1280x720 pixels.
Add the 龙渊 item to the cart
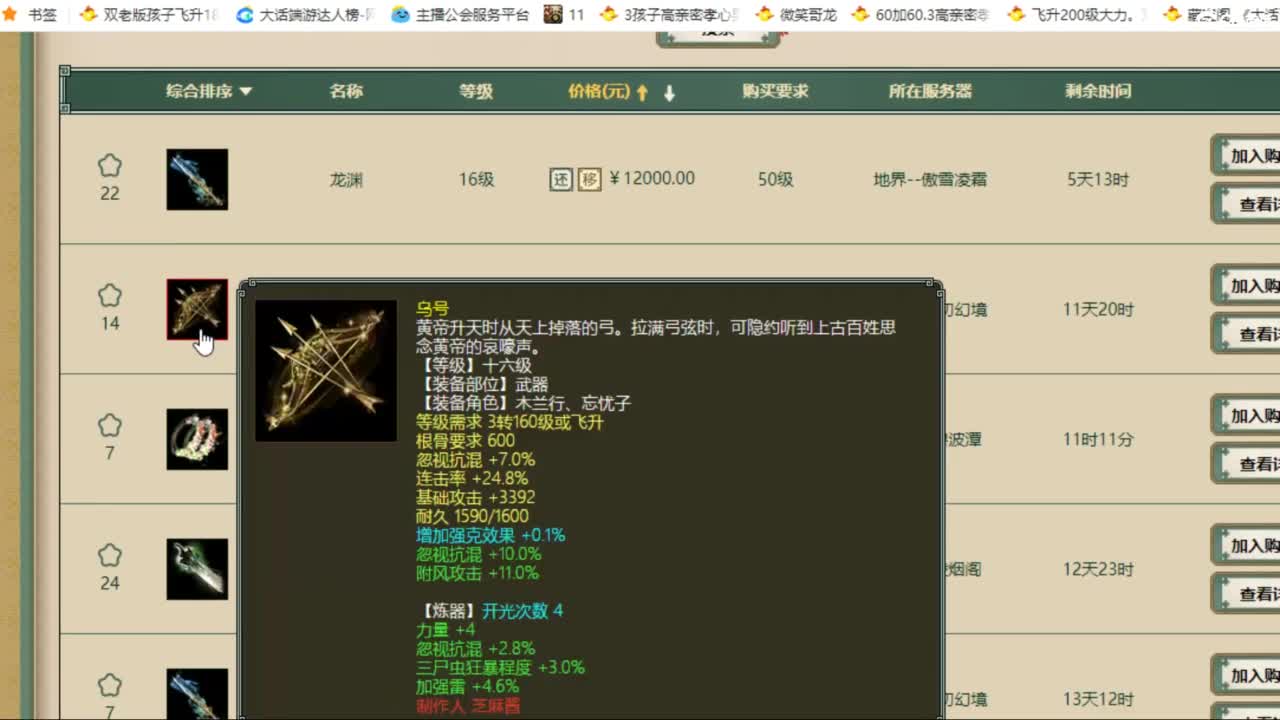point(1246,155)
